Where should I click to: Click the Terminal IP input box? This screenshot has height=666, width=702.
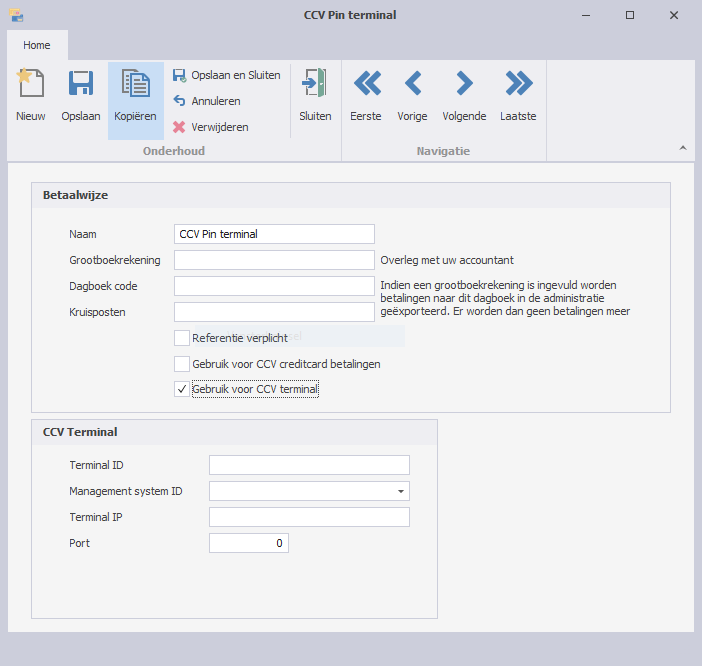[309, 517]
